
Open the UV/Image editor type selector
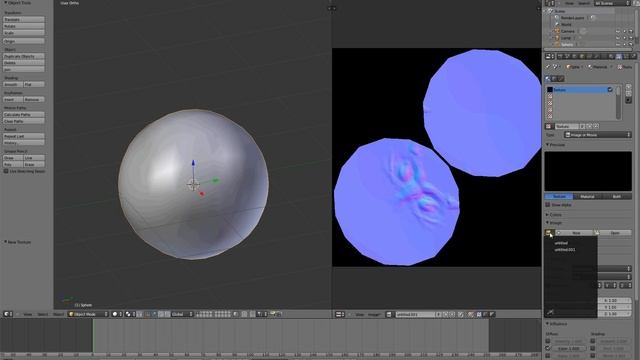click(x=340, y=314)
